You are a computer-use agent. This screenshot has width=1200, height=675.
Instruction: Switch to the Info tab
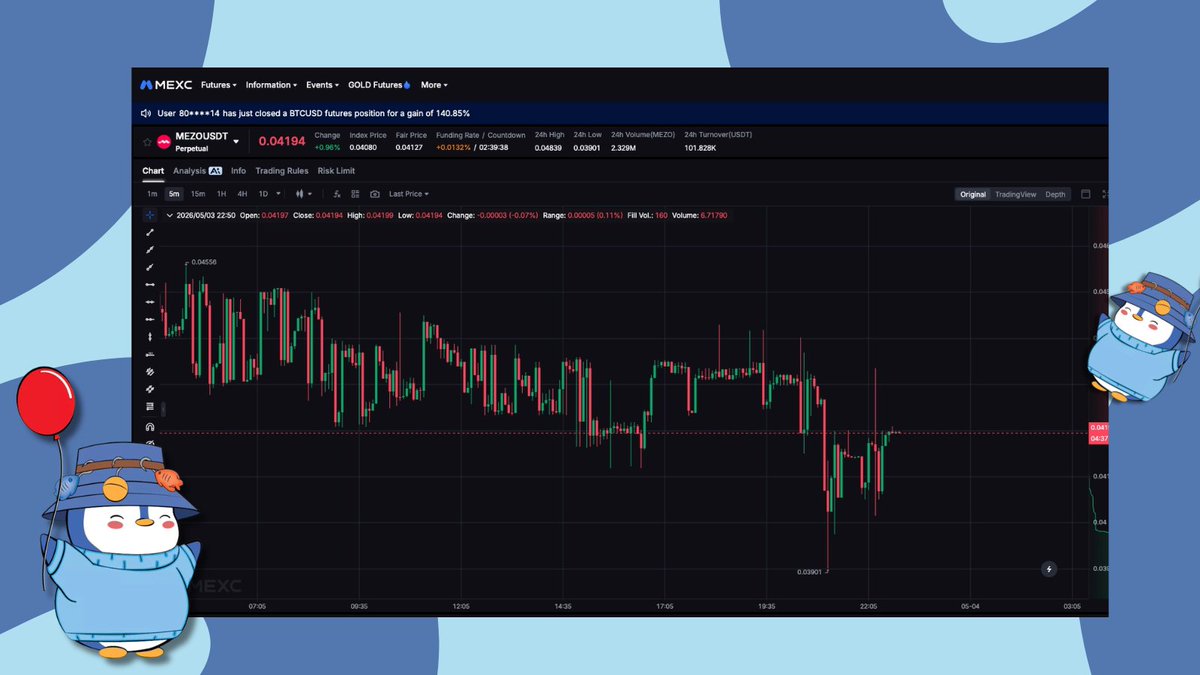tap(238, 171)
